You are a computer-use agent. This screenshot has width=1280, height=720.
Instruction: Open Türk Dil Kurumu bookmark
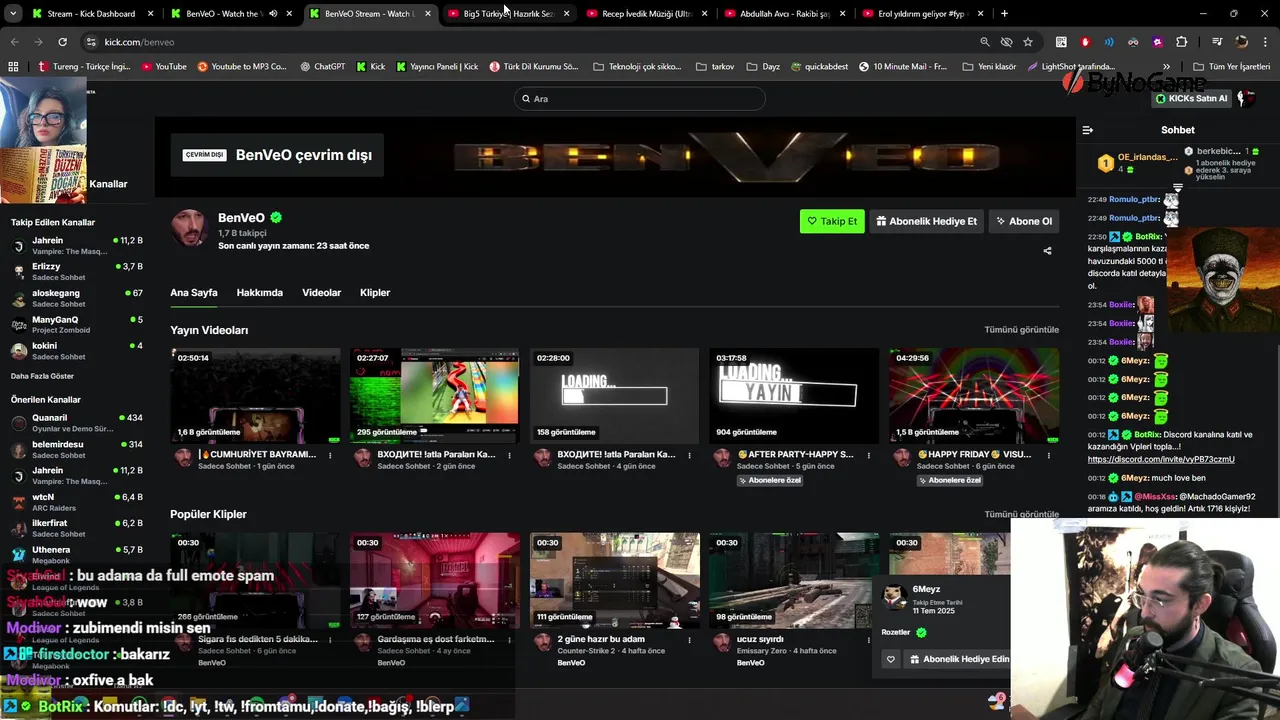[x=534, y=67]
